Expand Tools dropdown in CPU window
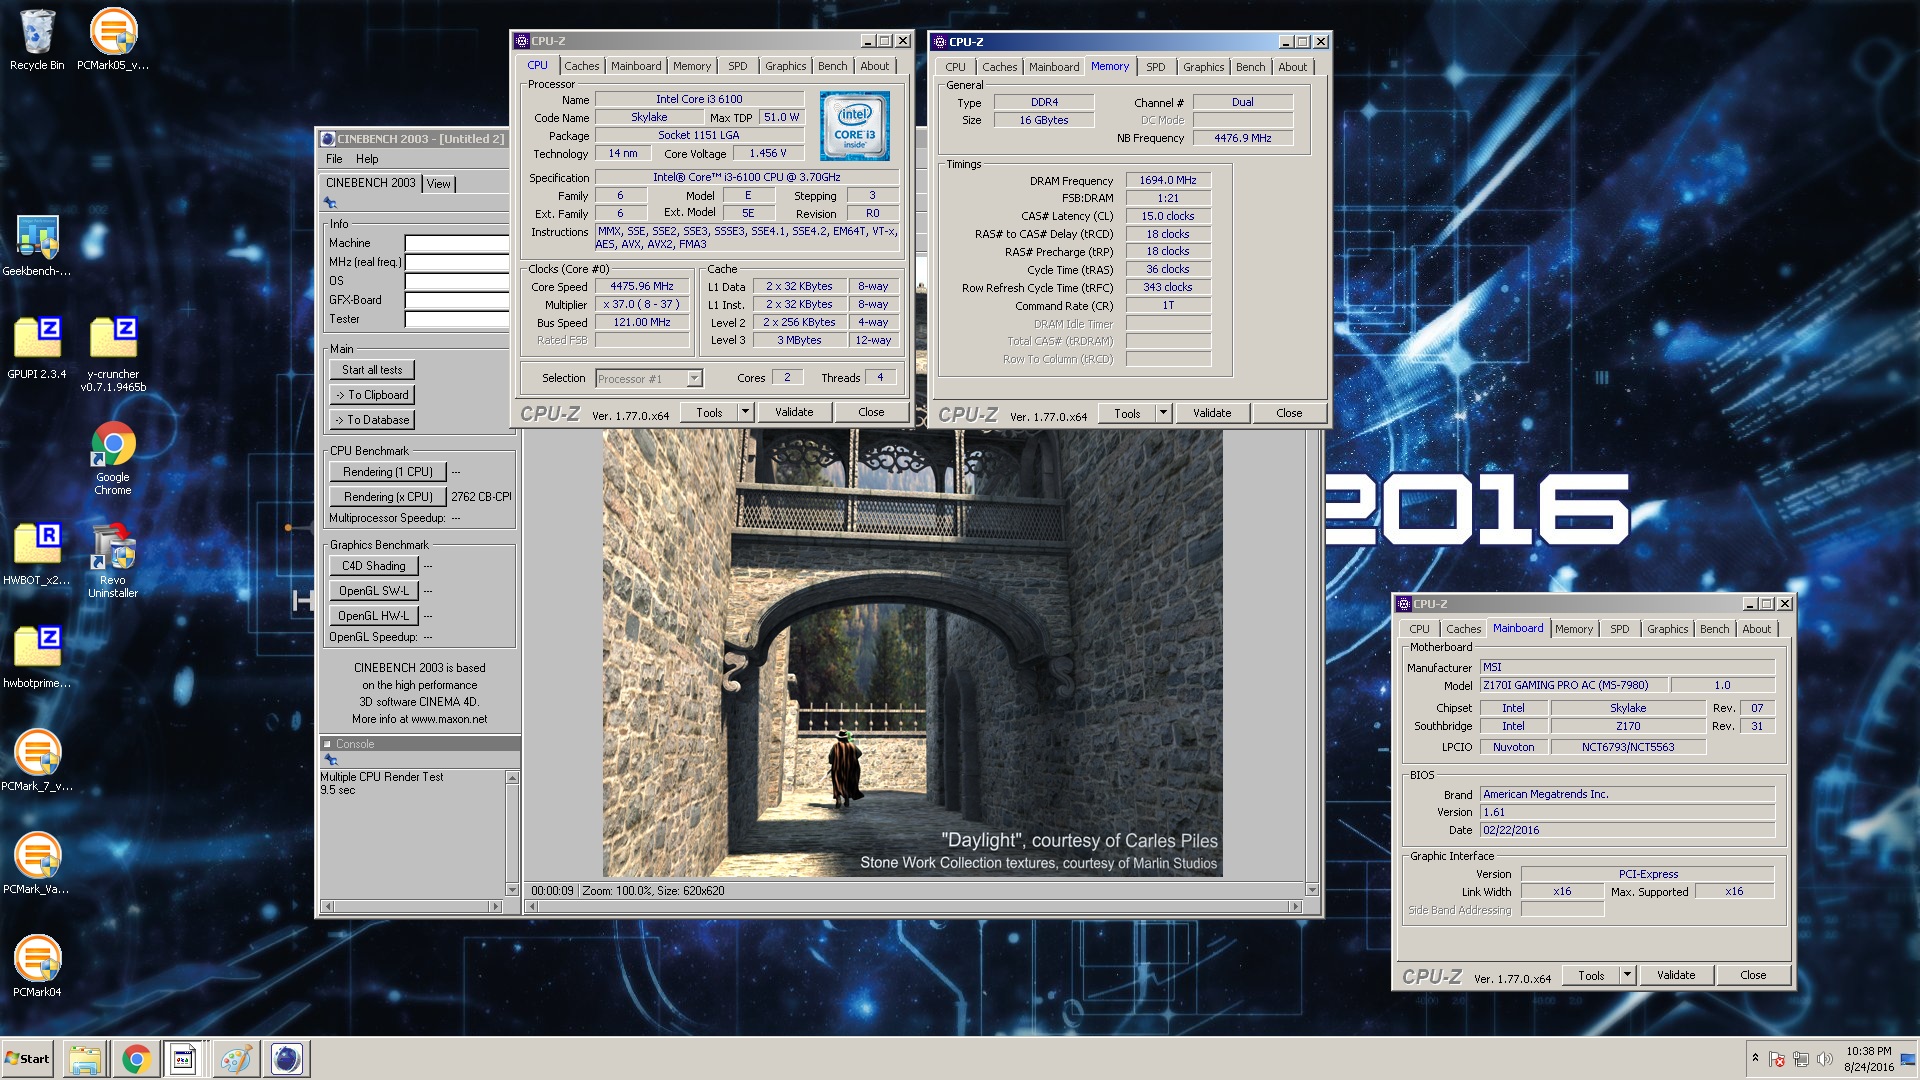This screenshot has height=1080, width=1920. tap(745, 412)
